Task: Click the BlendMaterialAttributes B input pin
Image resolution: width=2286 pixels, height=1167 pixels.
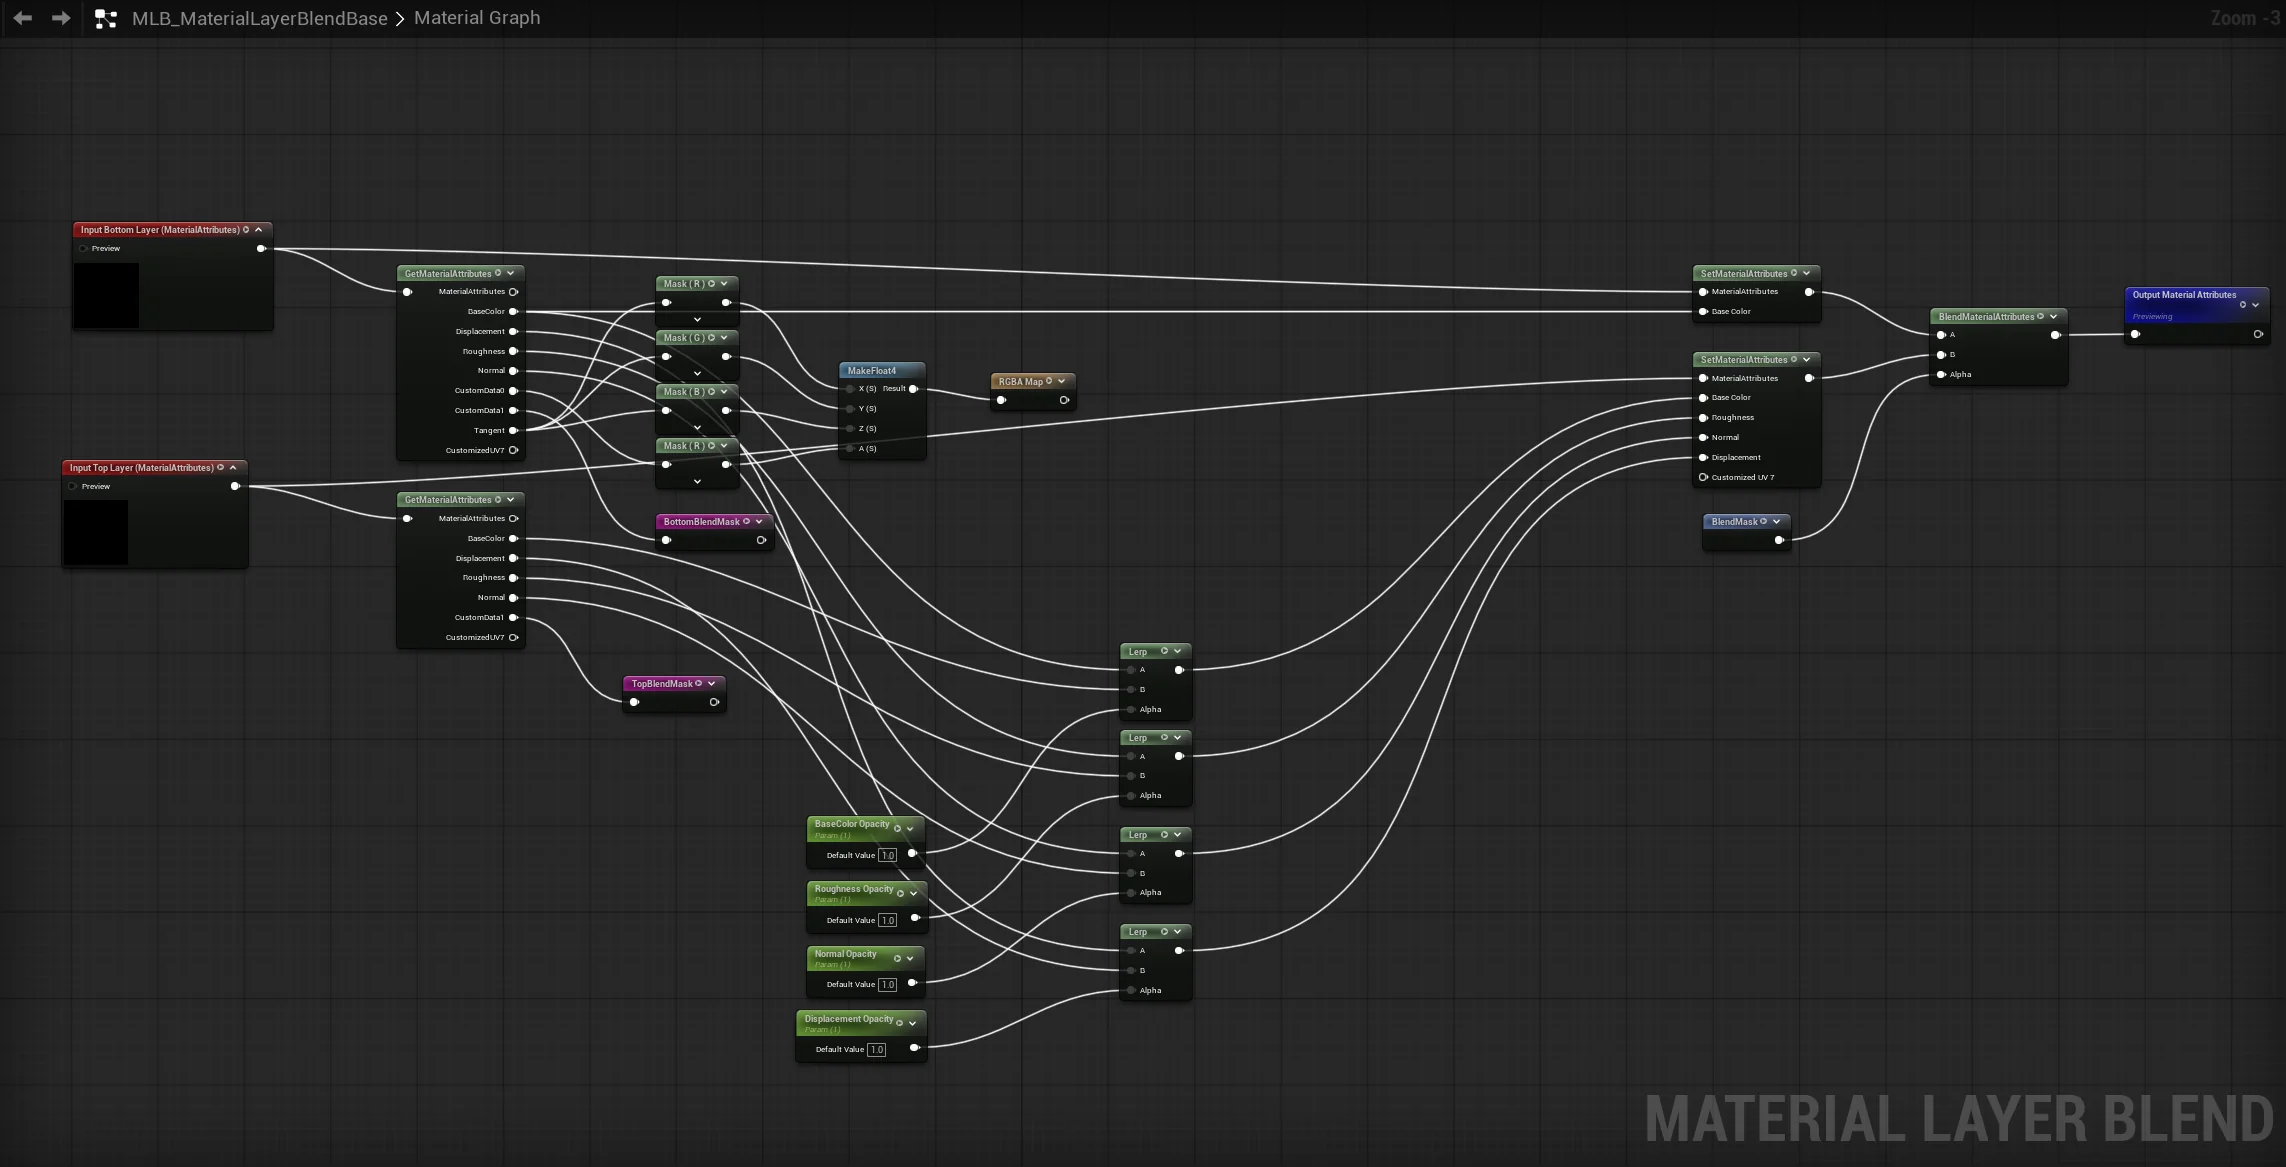Action: point(1941,355)
